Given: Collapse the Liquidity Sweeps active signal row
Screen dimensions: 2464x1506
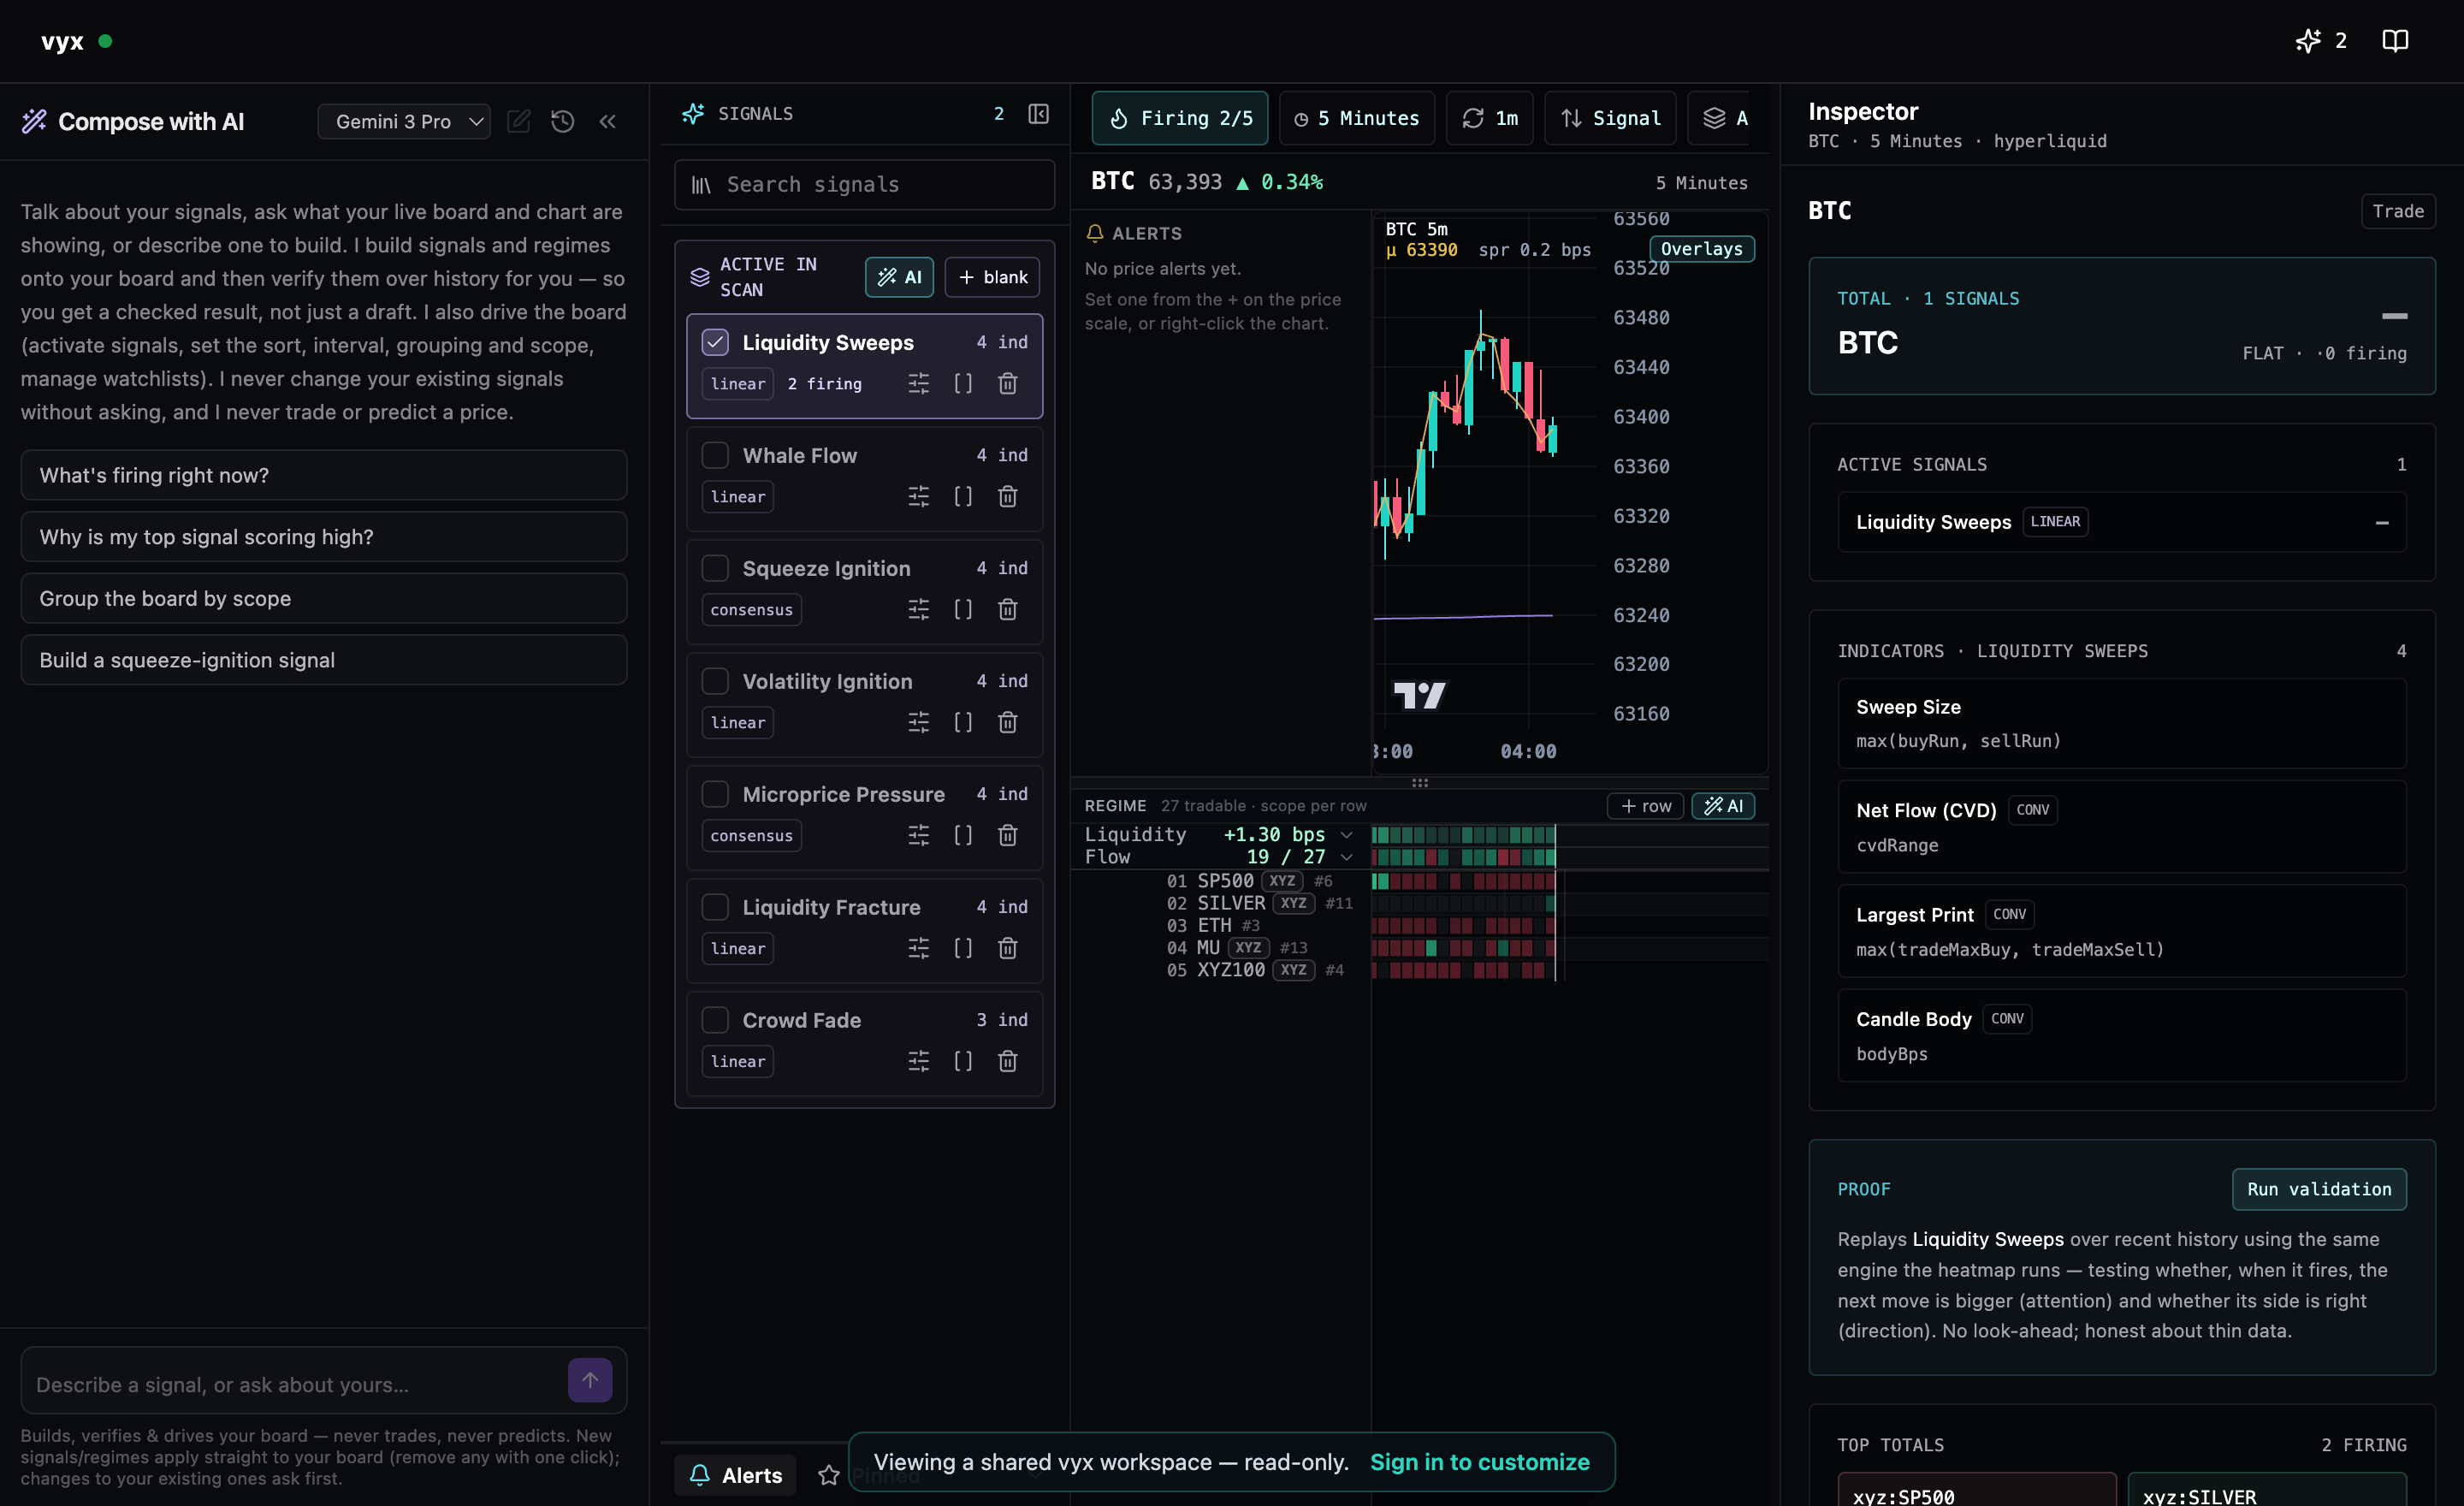Looking at the screenshot, I should 2382,522.
